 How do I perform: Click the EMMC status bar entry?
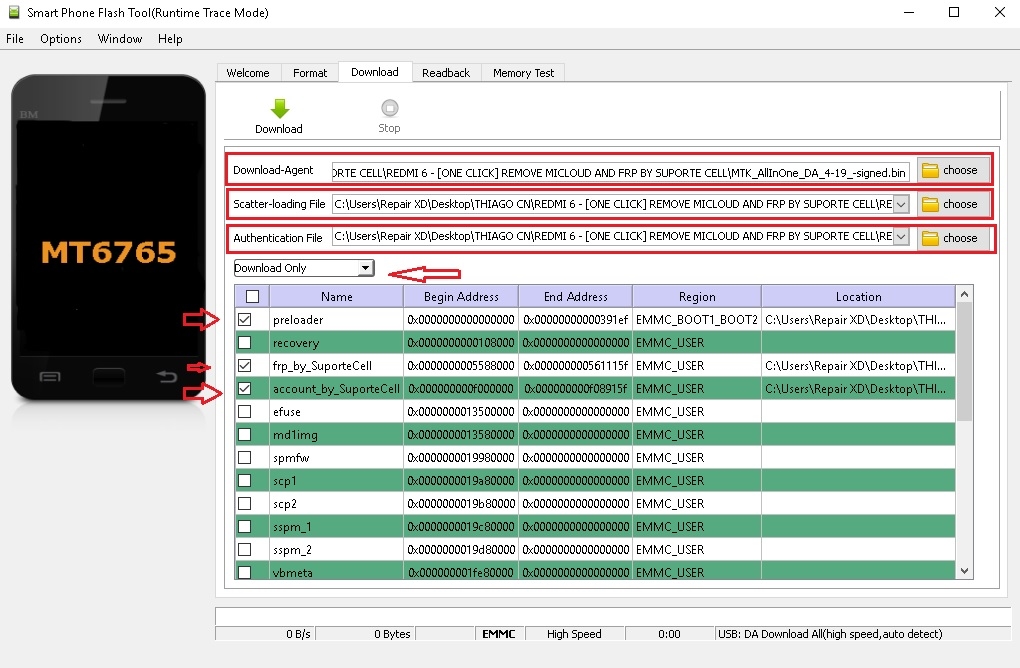coord(499,634)
